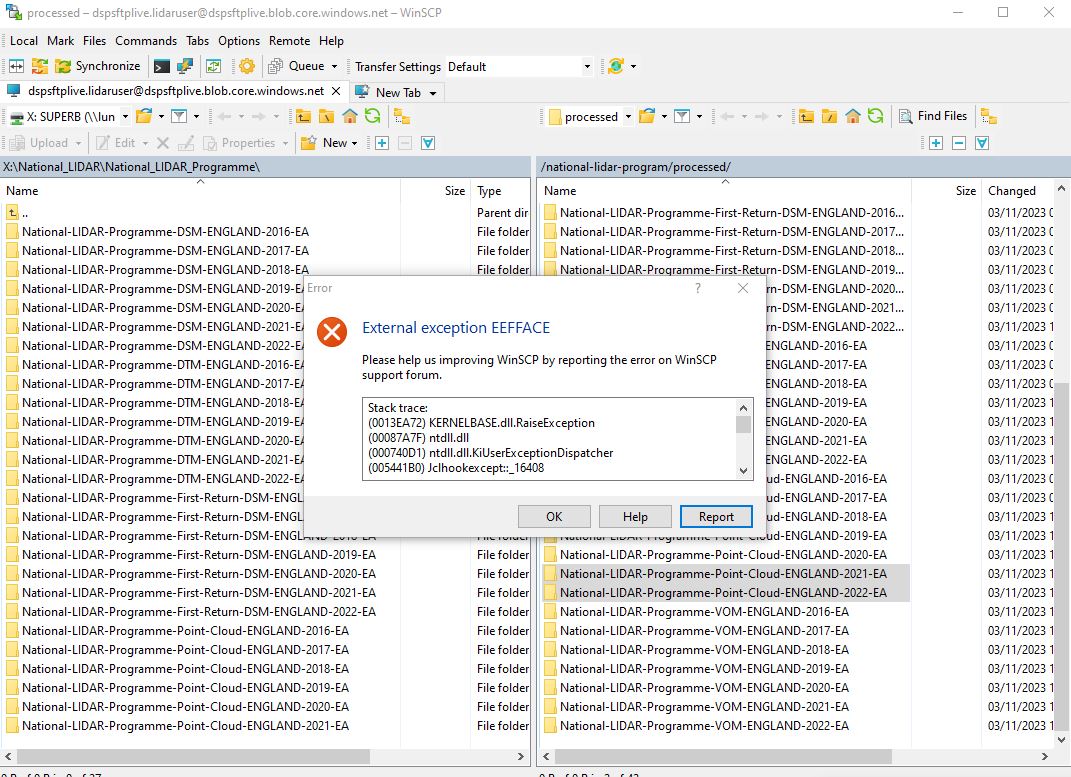Click the help question mark in Error dialog
Viewport: 1071px width, 777px height.
click(698, 288)
